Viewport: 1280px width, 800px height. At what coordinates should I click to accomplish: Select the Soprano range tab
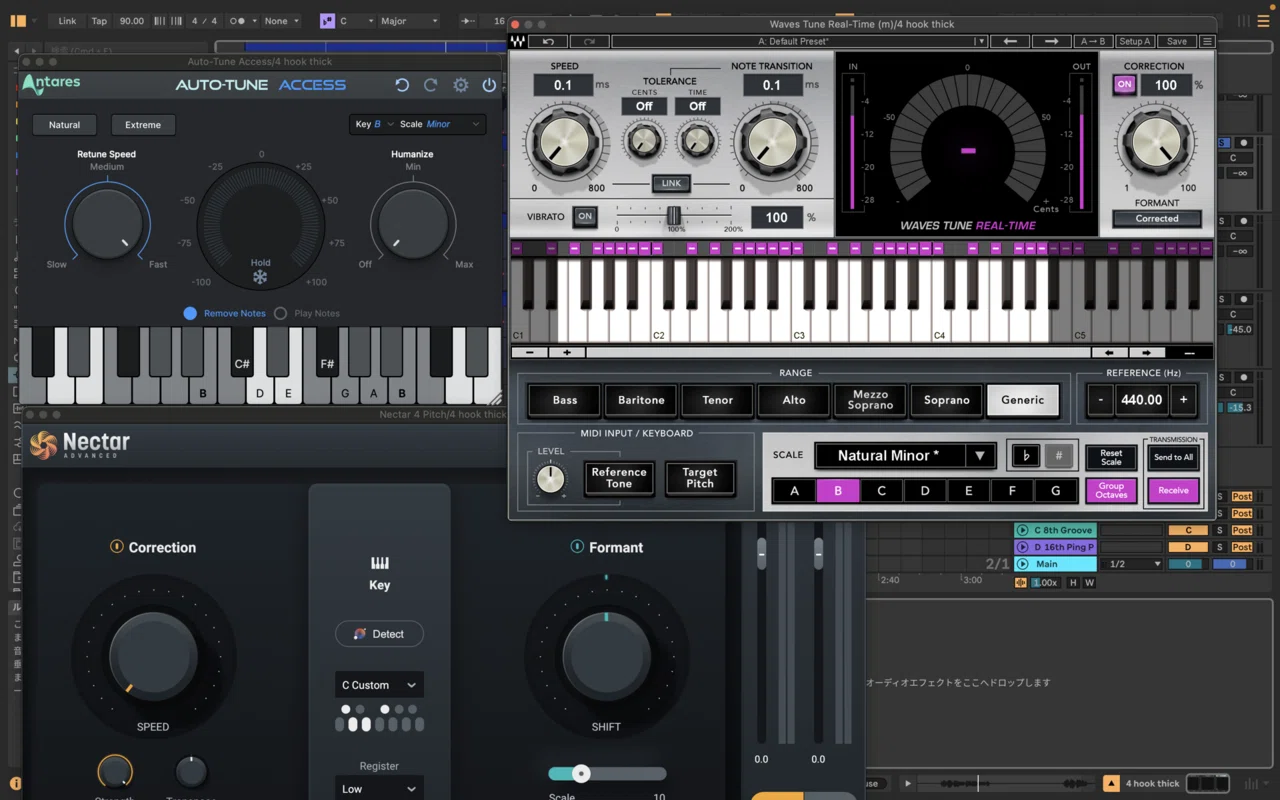[x=946, y=400]
